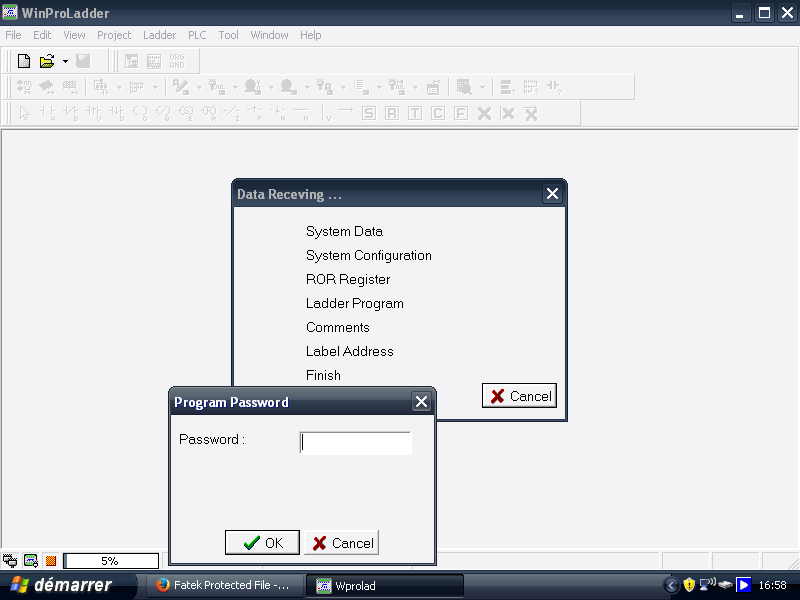Click the PLC connection icon in status bar

[10, 561]
